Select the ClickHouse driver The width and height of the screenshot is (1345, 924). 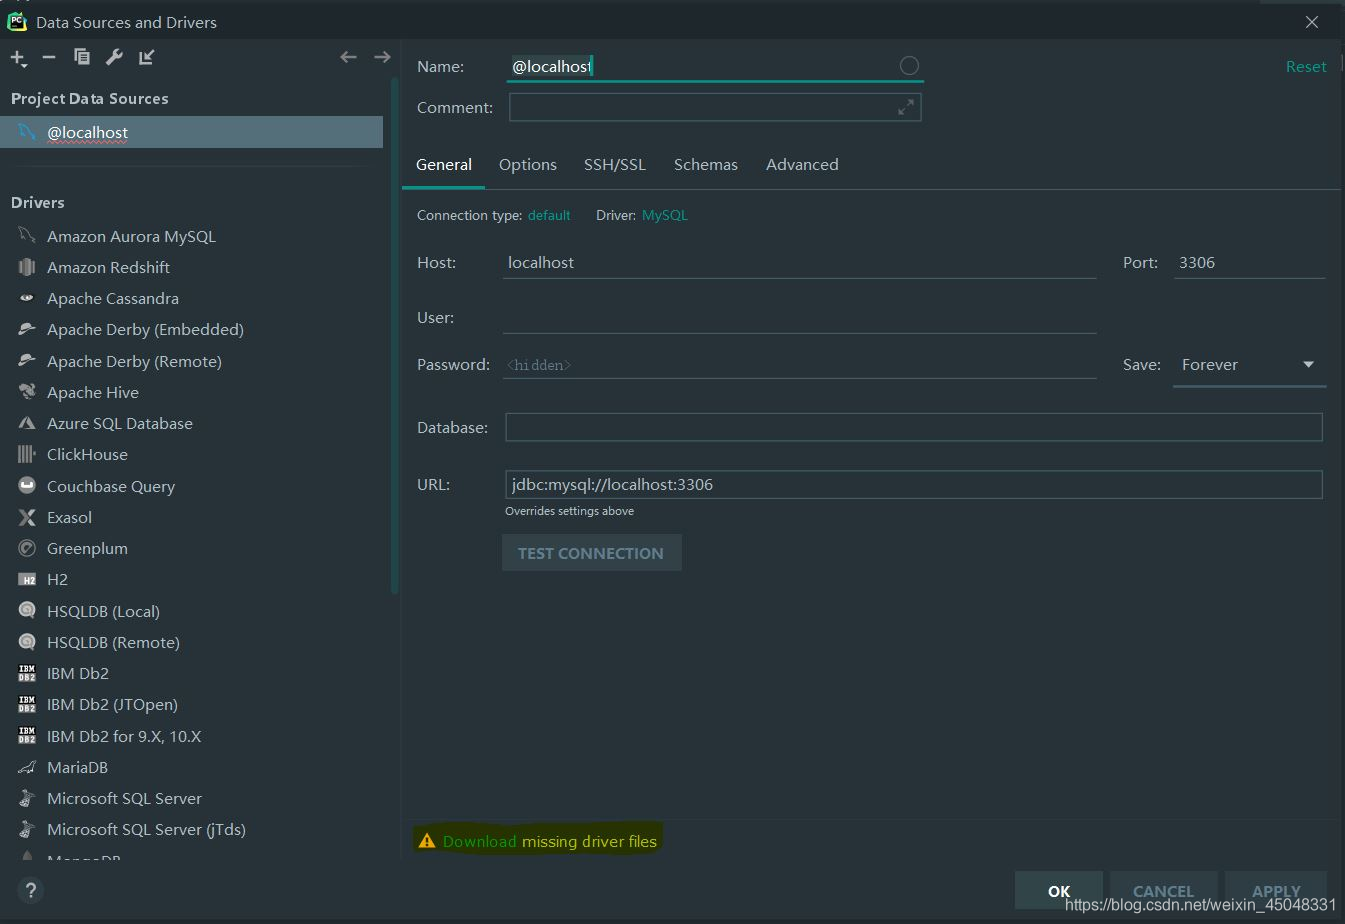(x=86, y=454)
